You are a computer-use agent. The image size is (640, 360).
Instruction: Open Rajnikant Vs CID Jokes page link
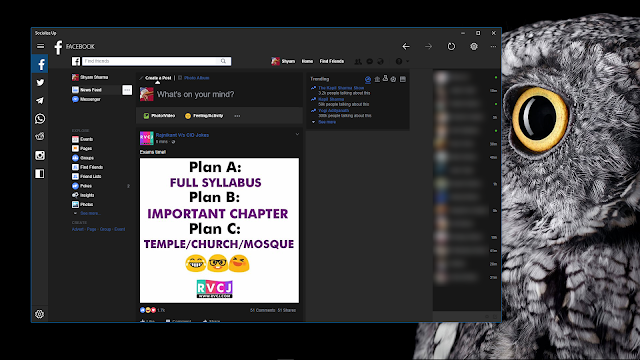tap(182, 135)
